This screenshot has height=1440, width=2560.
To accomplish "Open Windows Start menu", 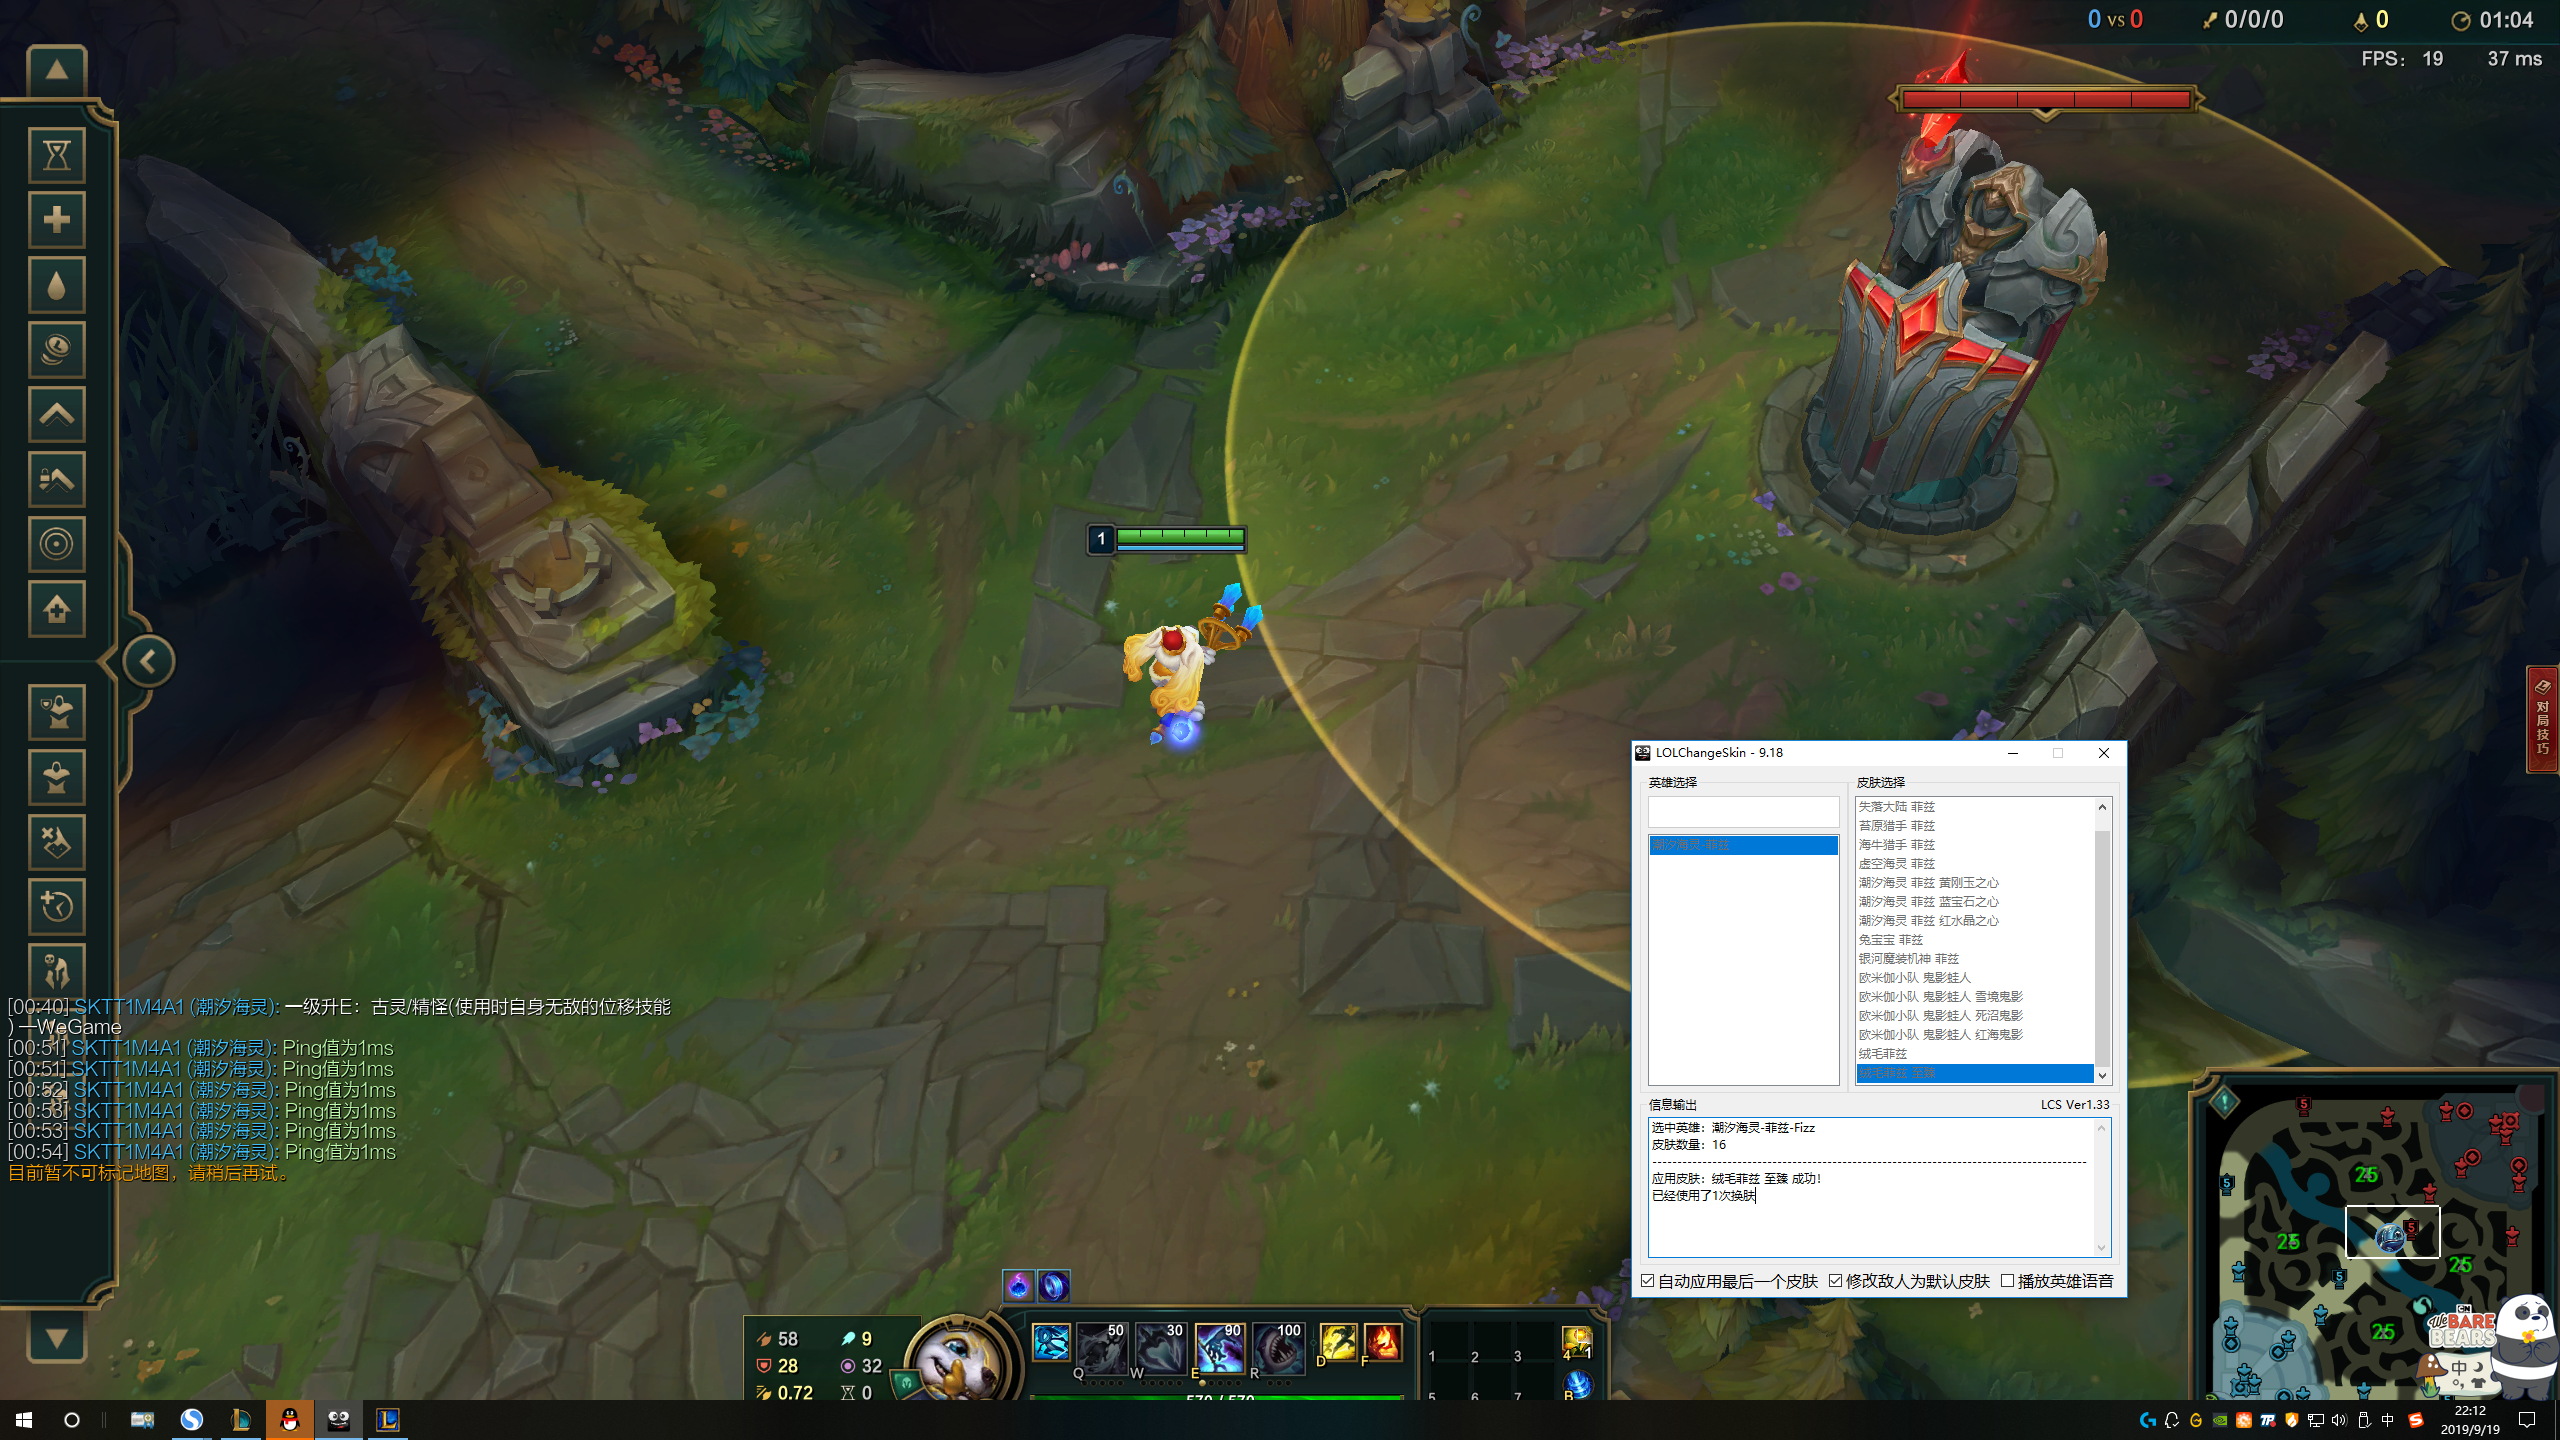I will (24, 1420).
